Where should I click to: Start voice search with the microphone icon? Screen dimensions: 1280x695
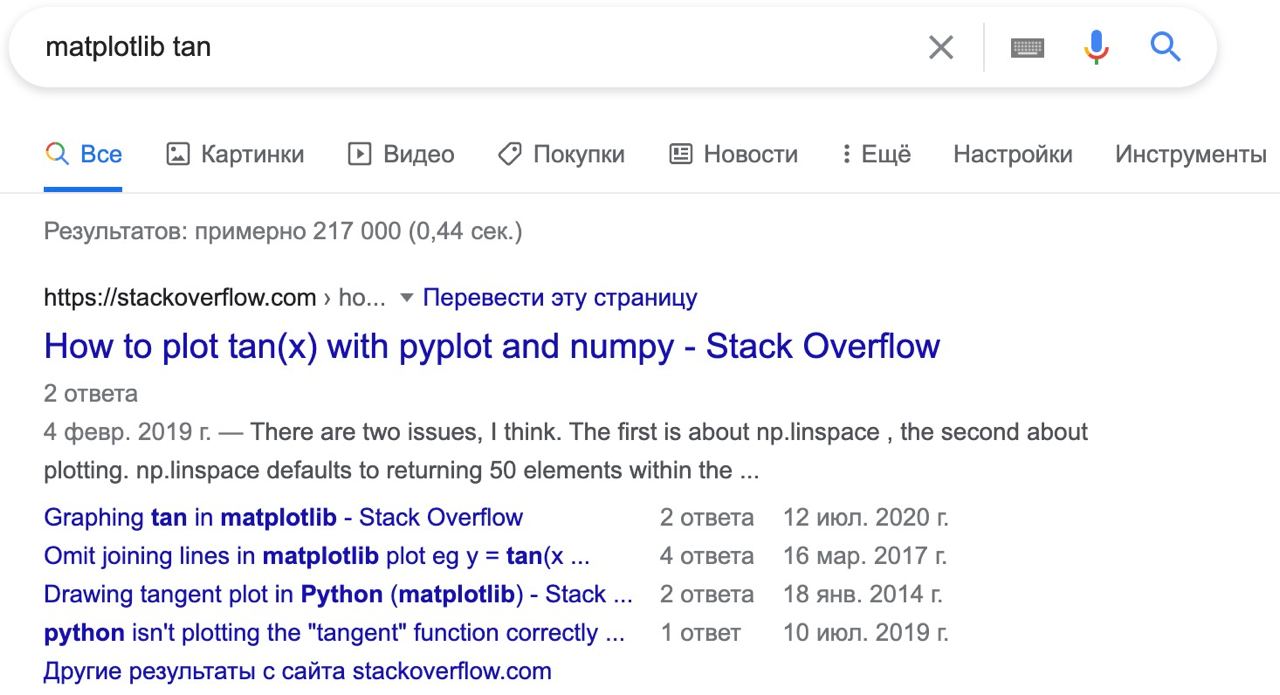(1096, 46)
